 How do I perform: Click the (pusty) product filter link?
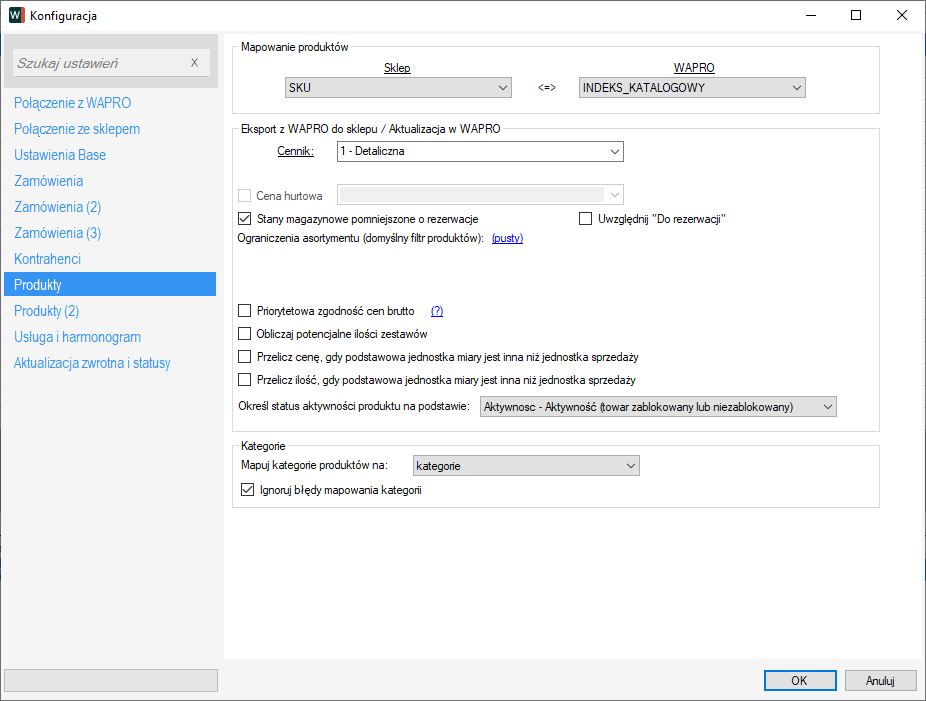[507, 239]
